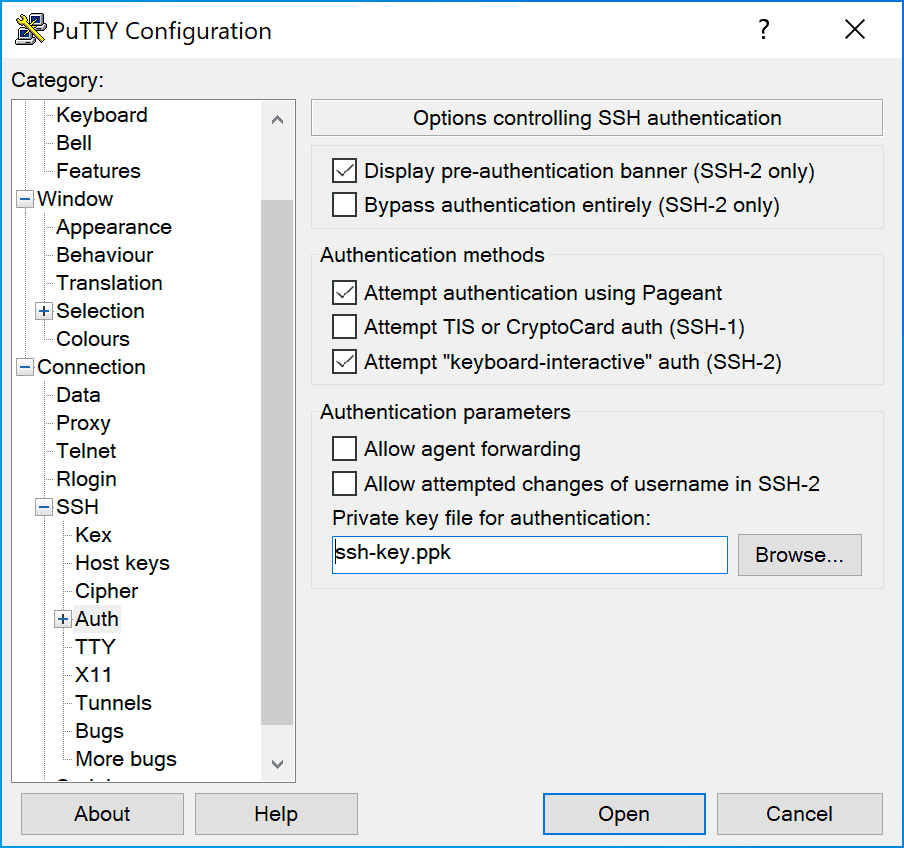Viewport: 904px width, 848px height.
Task: Click the scrollbar down arrow in the category list
Action: (x=277, y=765)
